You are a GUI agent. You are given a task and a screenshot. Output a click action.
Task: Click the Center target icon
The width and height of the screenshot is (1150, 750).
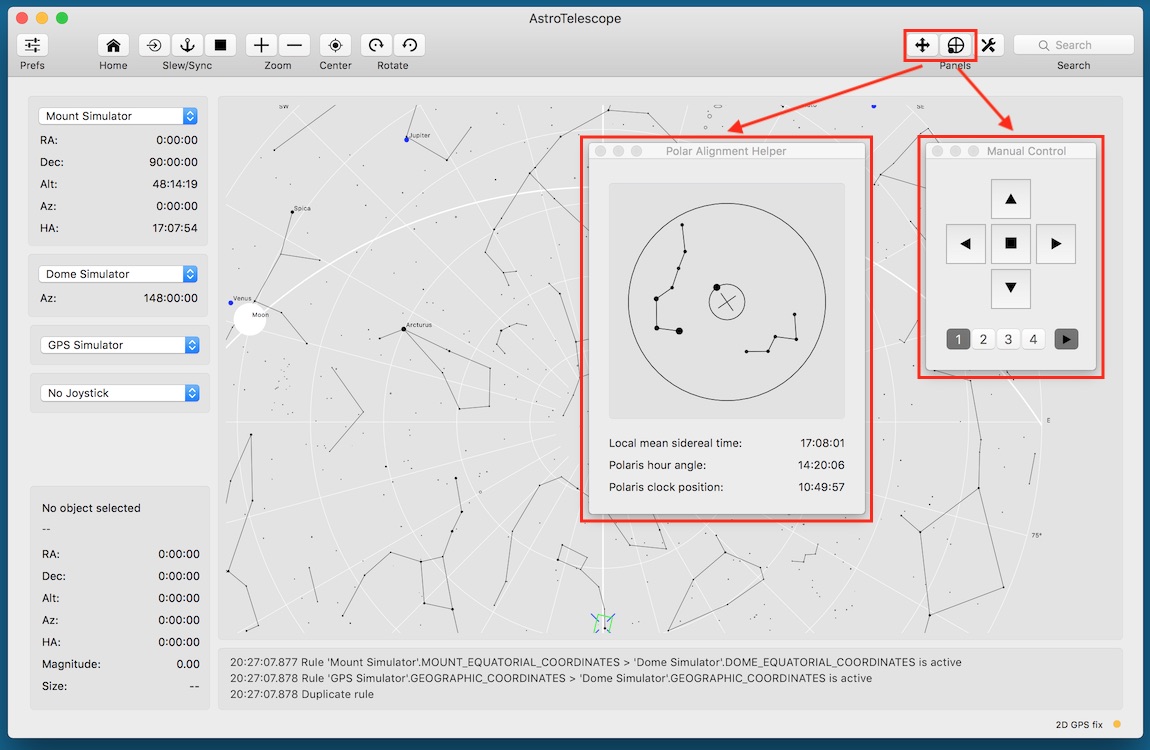pos(335,45)
